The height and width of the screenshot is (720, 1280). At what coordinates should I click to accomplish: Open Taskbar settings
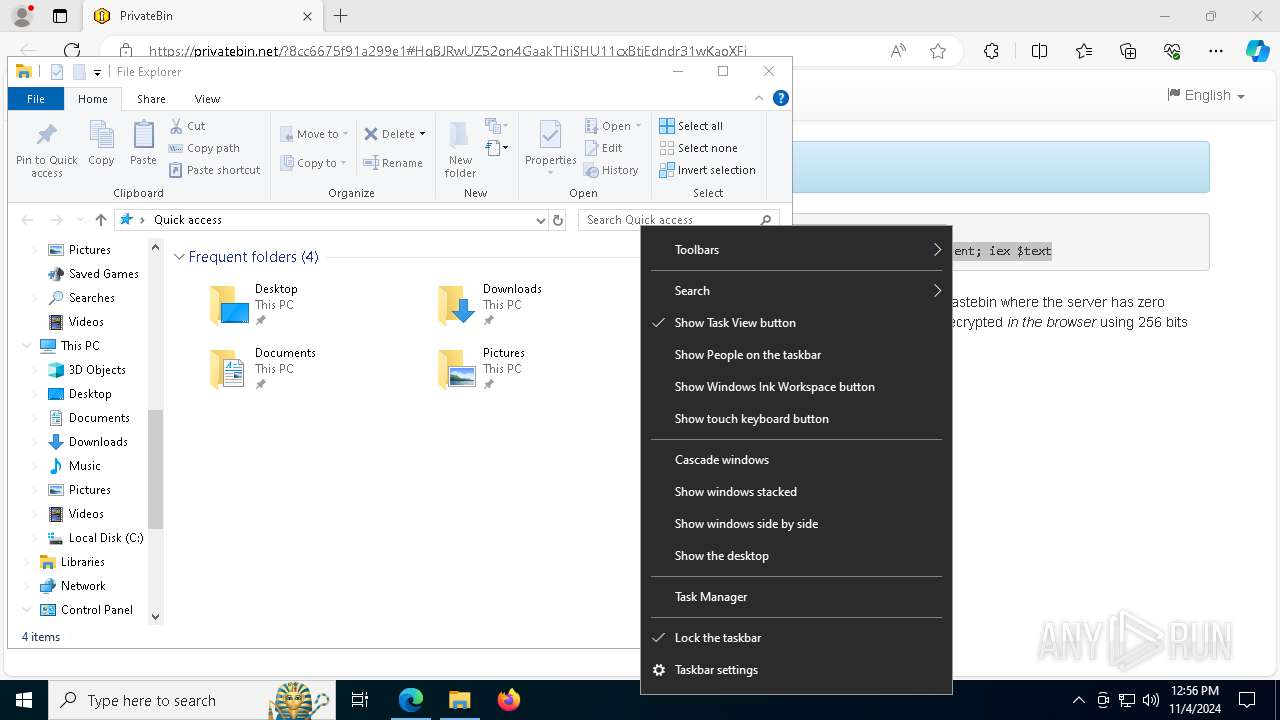coord(796,670)
